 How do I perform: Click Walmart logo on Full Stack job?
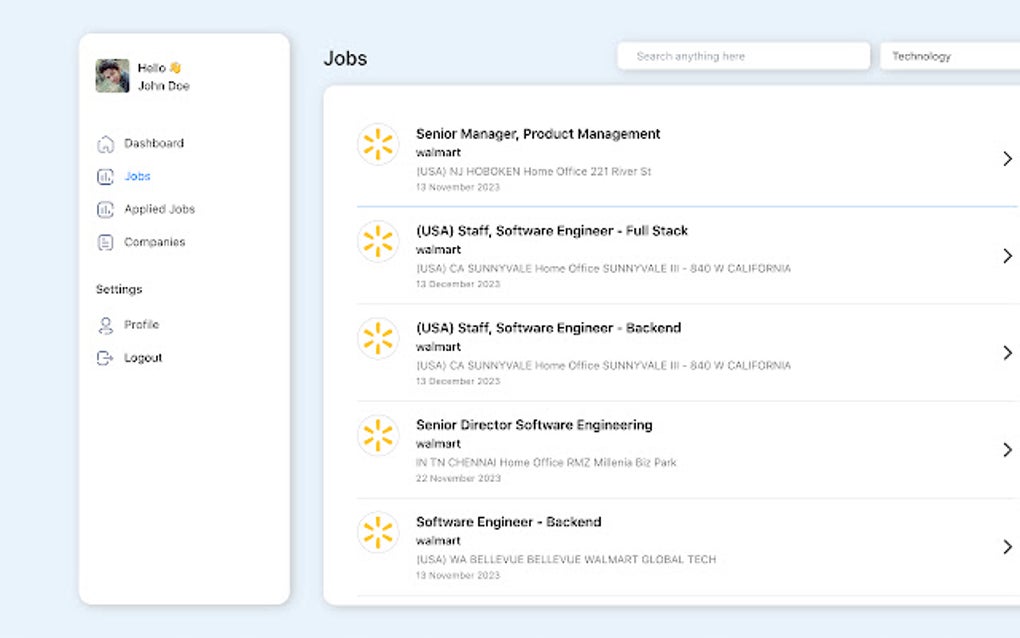[x=378, y=241]
